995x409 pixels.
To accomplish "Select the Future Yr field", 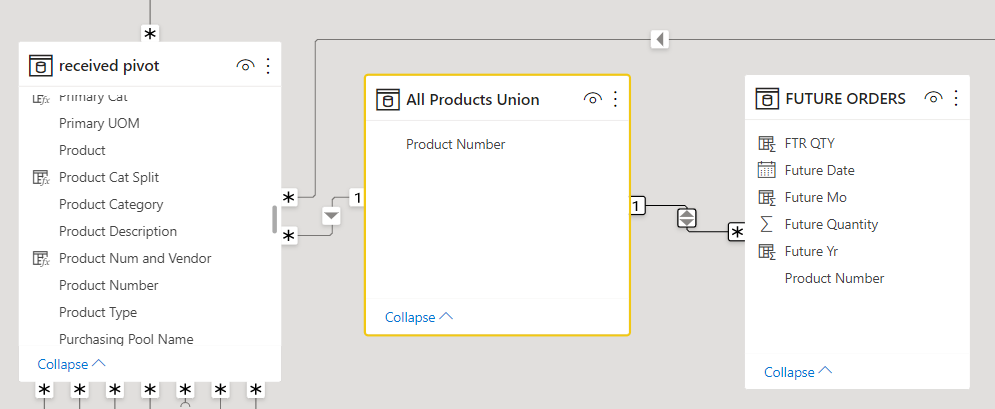I will [811, 251].
